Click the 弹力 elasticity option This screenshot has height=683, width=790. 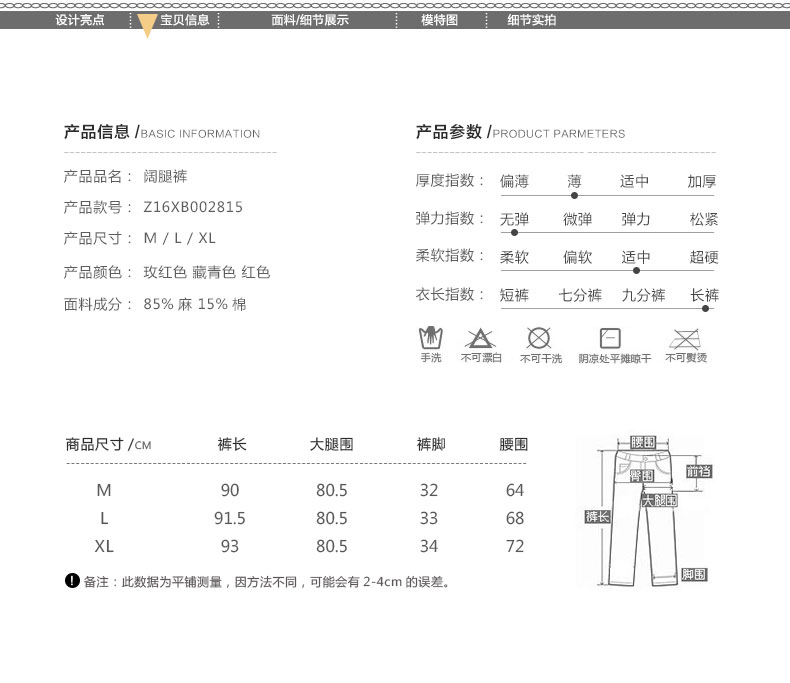coord(635,219)
